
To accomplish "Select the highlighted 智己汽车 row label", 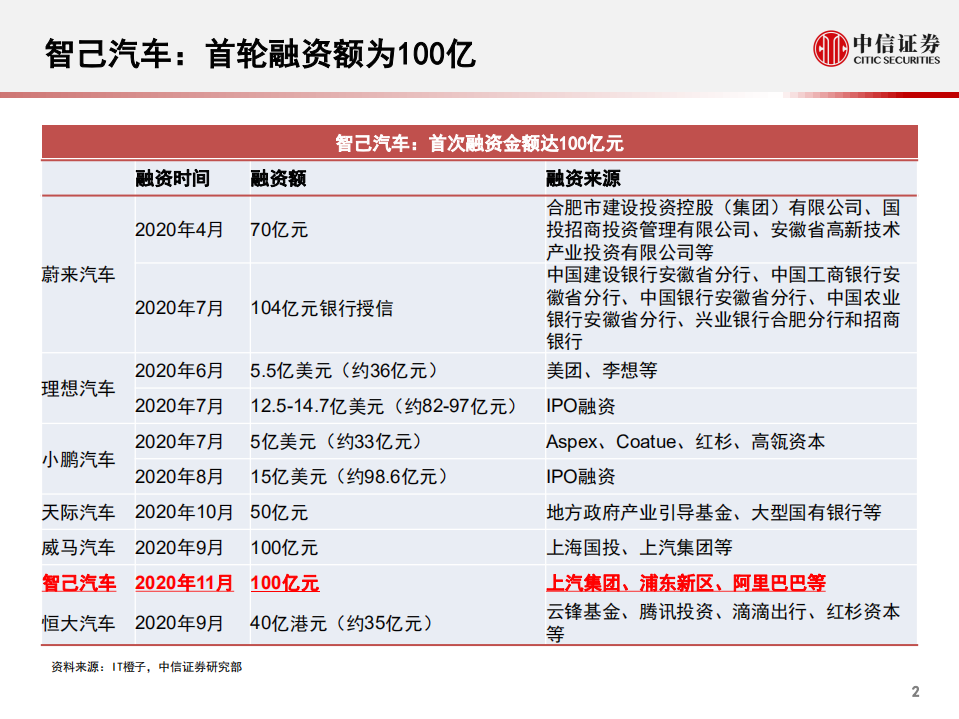I will point(83,583).
